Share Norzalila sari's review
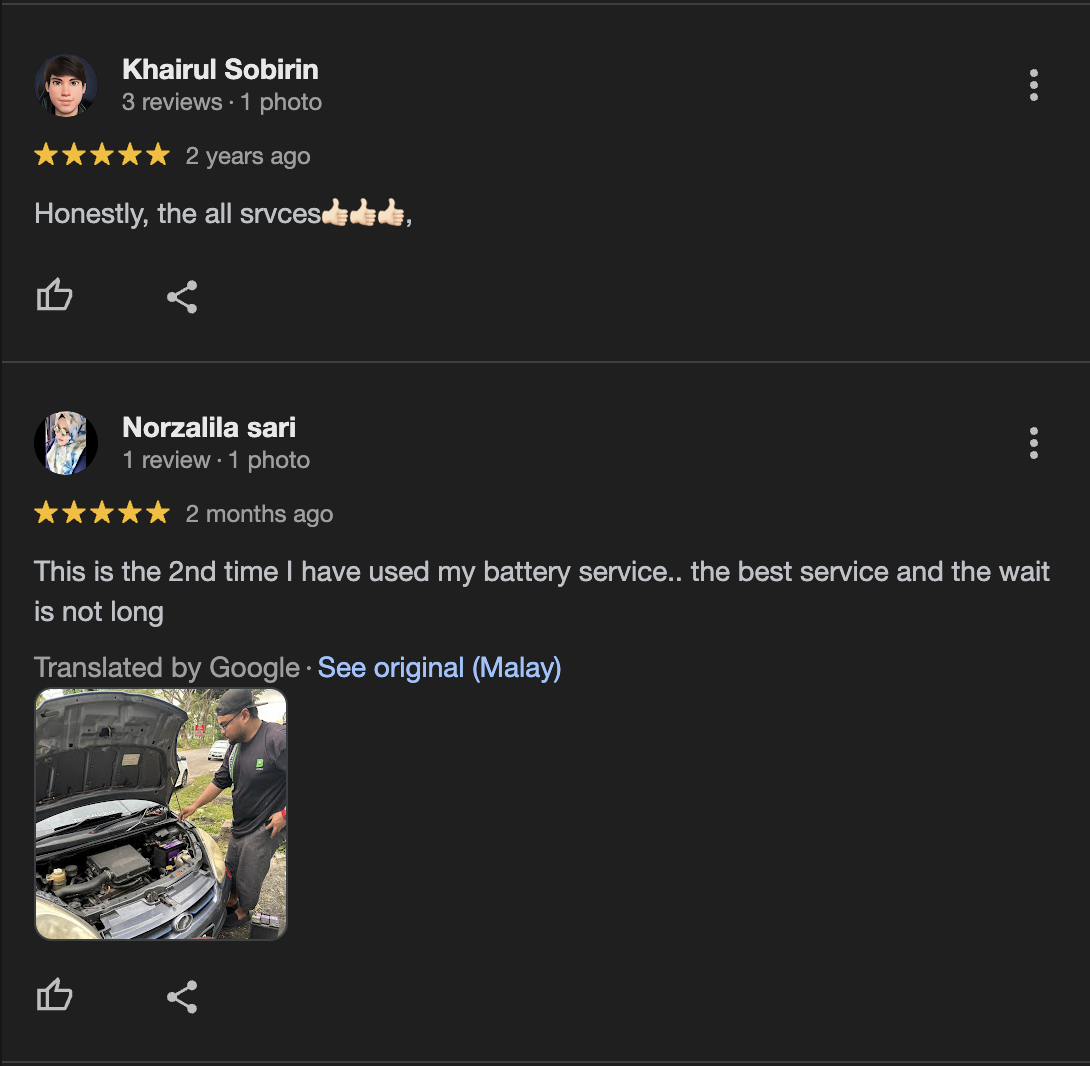 pos(182,996)
